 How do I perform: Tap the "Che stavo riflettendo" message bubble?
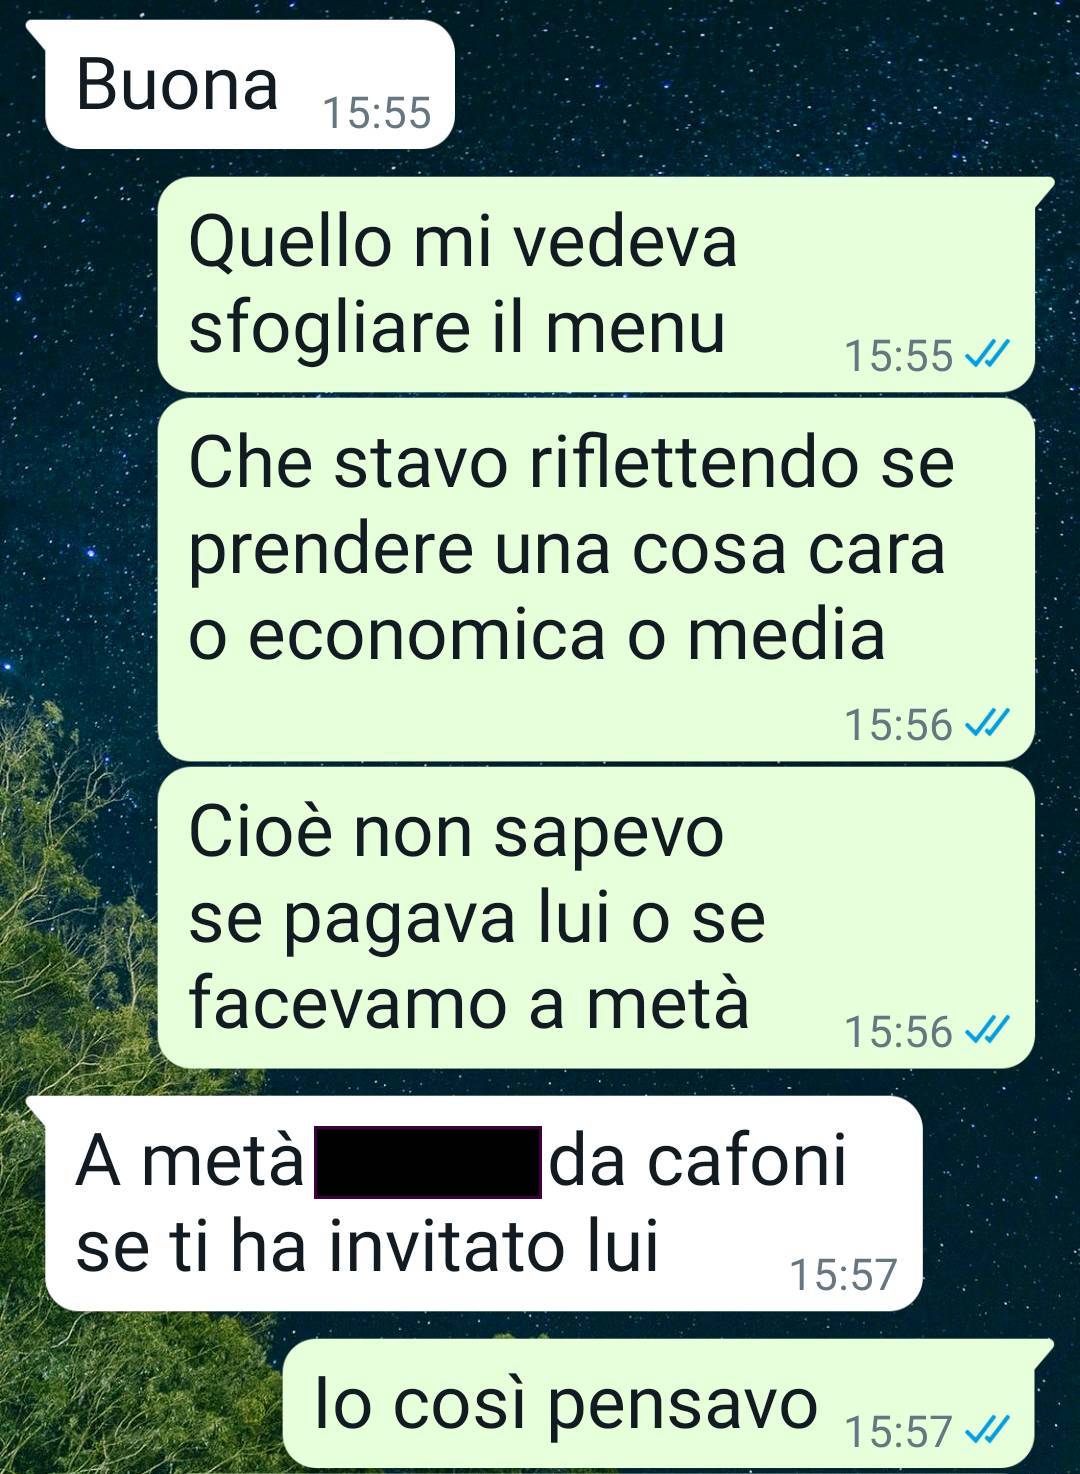(596, 579)
